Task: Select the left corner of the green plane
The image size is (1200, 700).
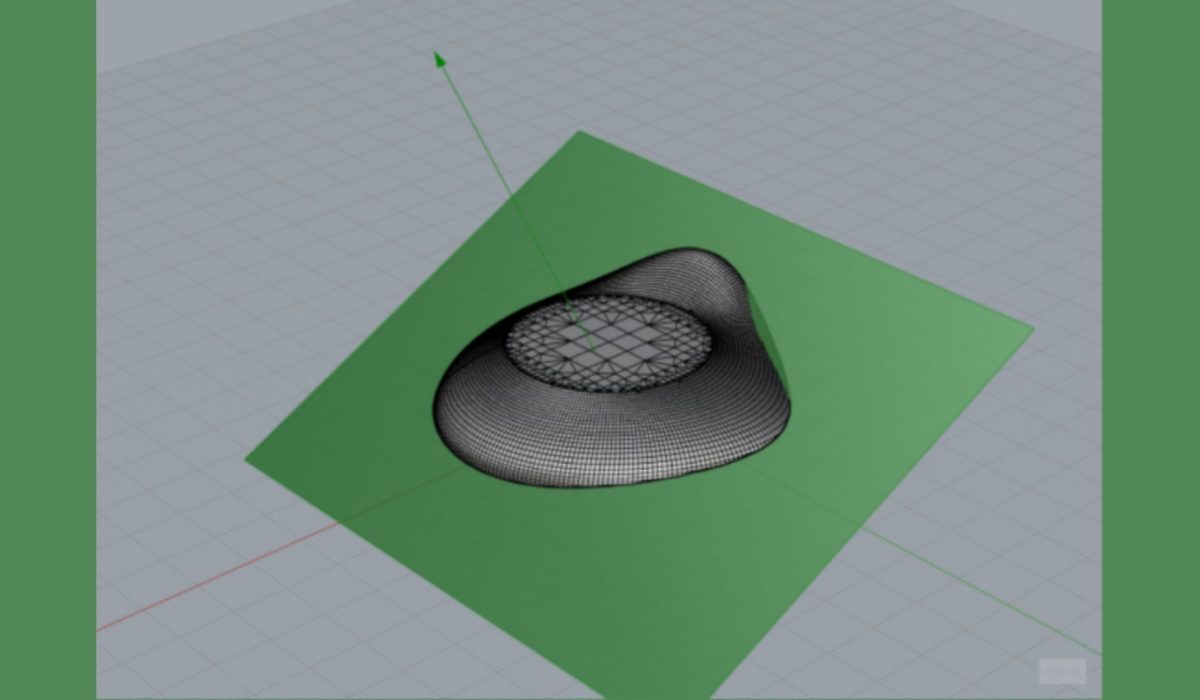Action: point(248,459)
